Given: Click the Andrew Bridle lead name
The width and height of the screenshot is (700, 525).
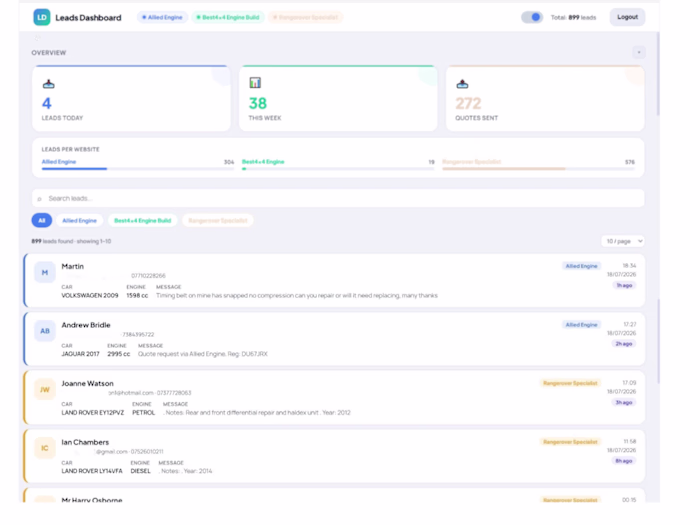Looking at the screenshot, I should click(x=86, y=325).
